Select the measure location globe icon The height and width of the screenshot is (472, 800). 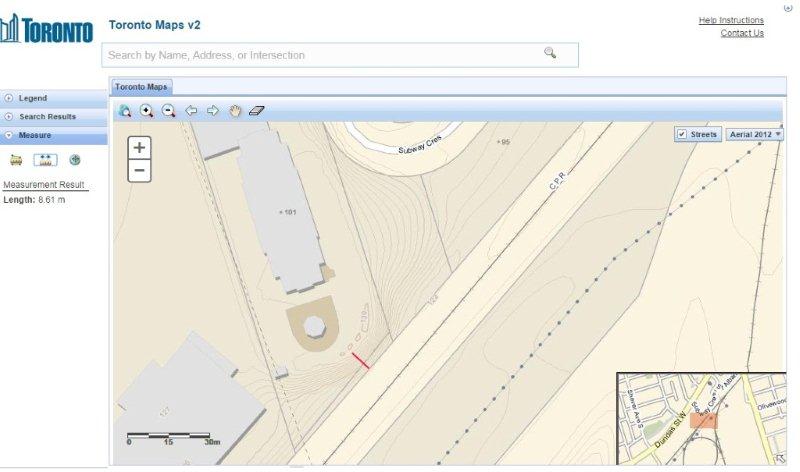(75, 160)
